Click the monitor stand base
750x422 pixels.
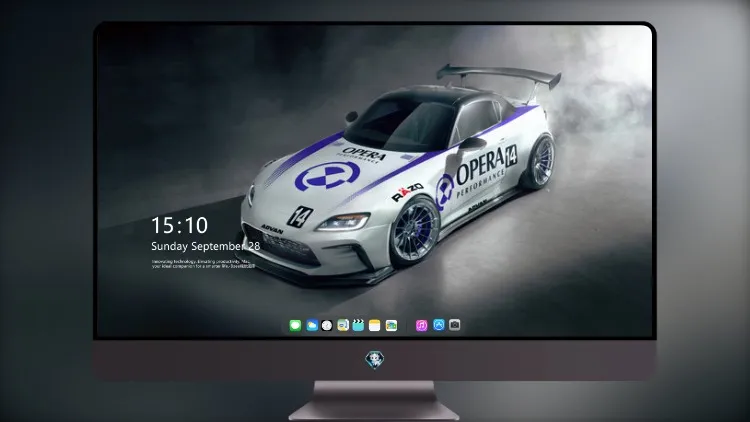[374, 401]
